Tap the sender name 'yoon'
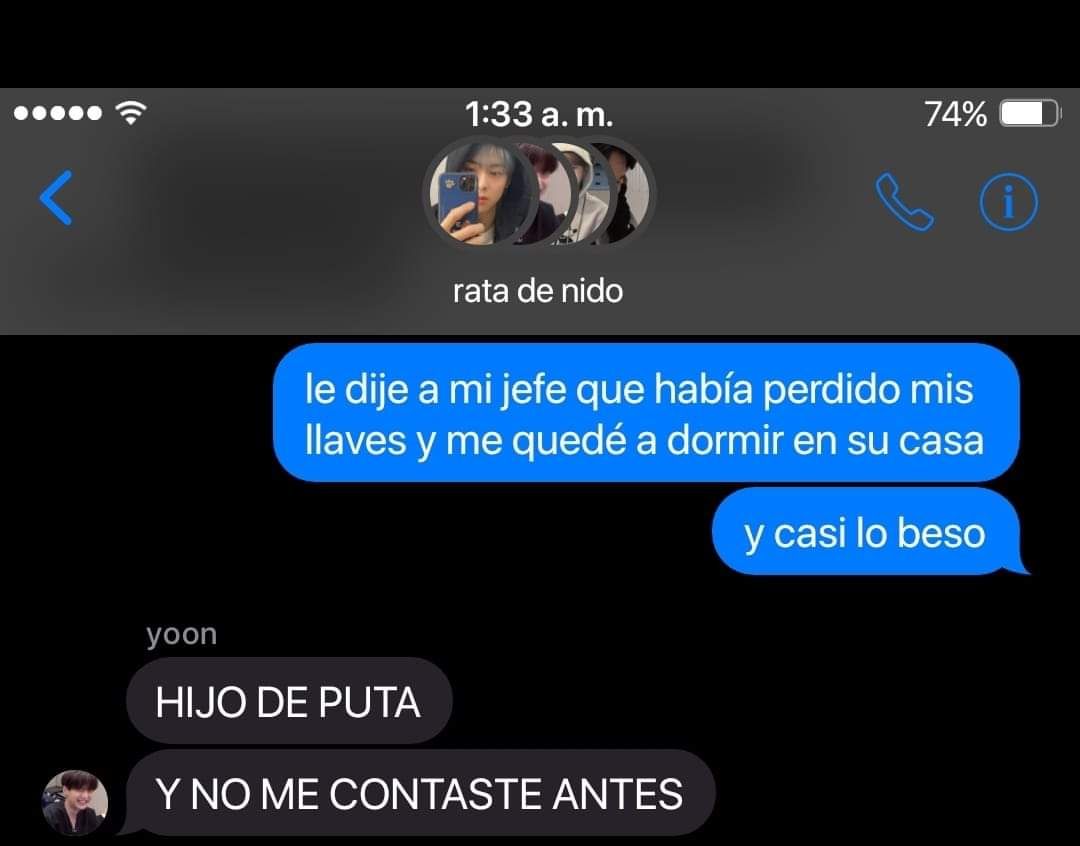The height and width of the screenshot is (846, 1080). click(182, 634)
